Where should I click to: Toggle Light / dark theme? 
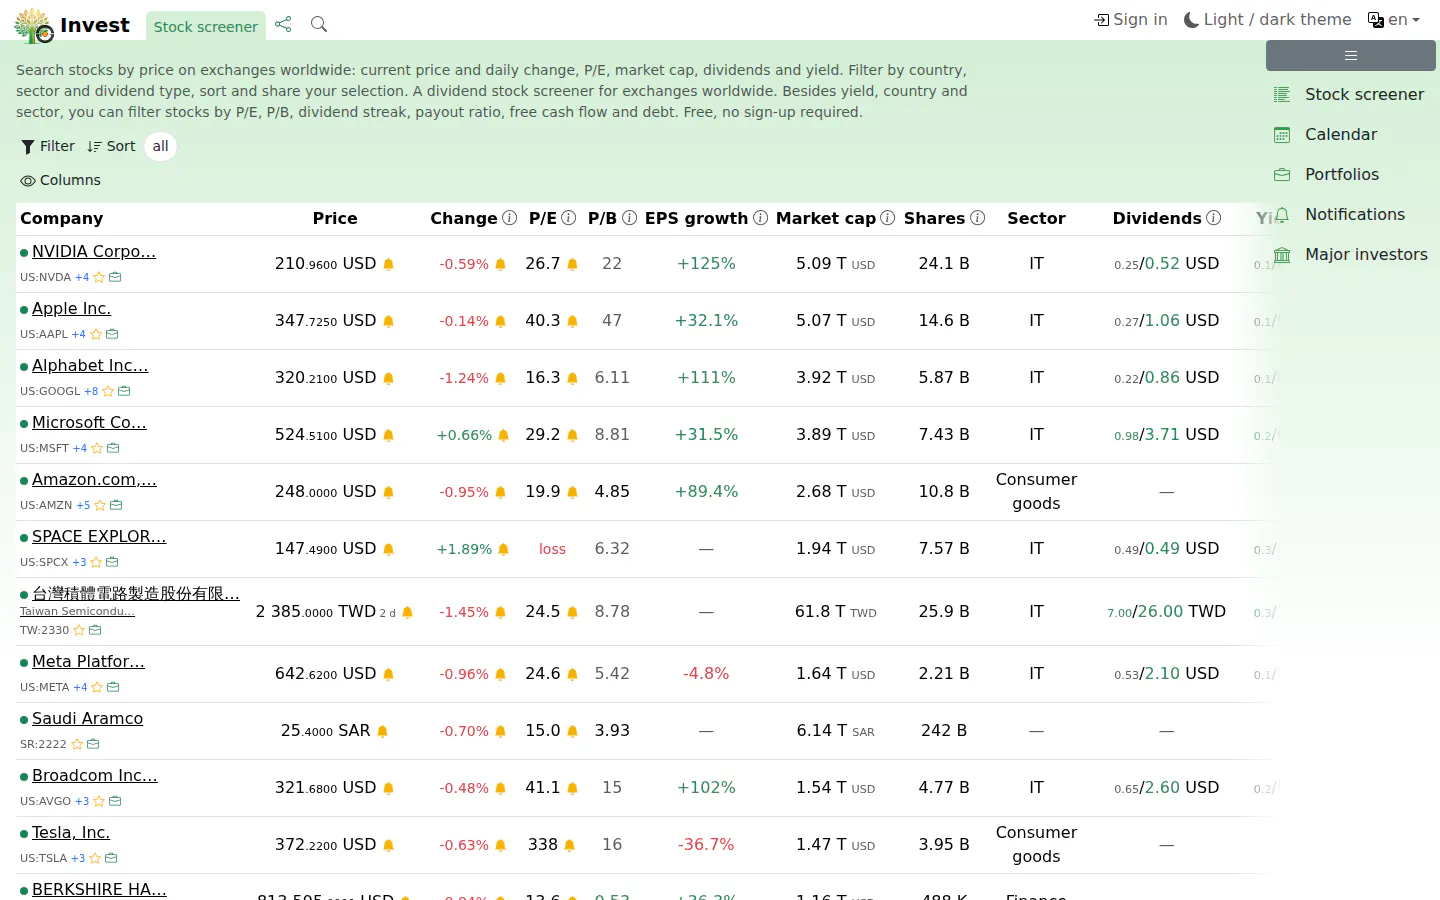pos(1267,20)
